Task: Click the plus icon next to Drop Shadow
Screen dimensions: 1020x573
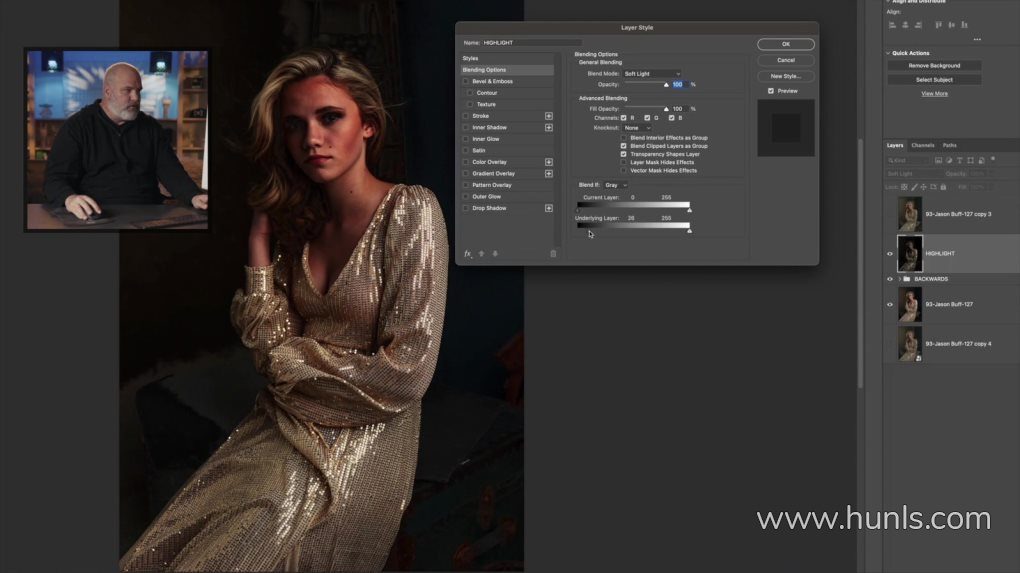Action: tap(548, 208)
